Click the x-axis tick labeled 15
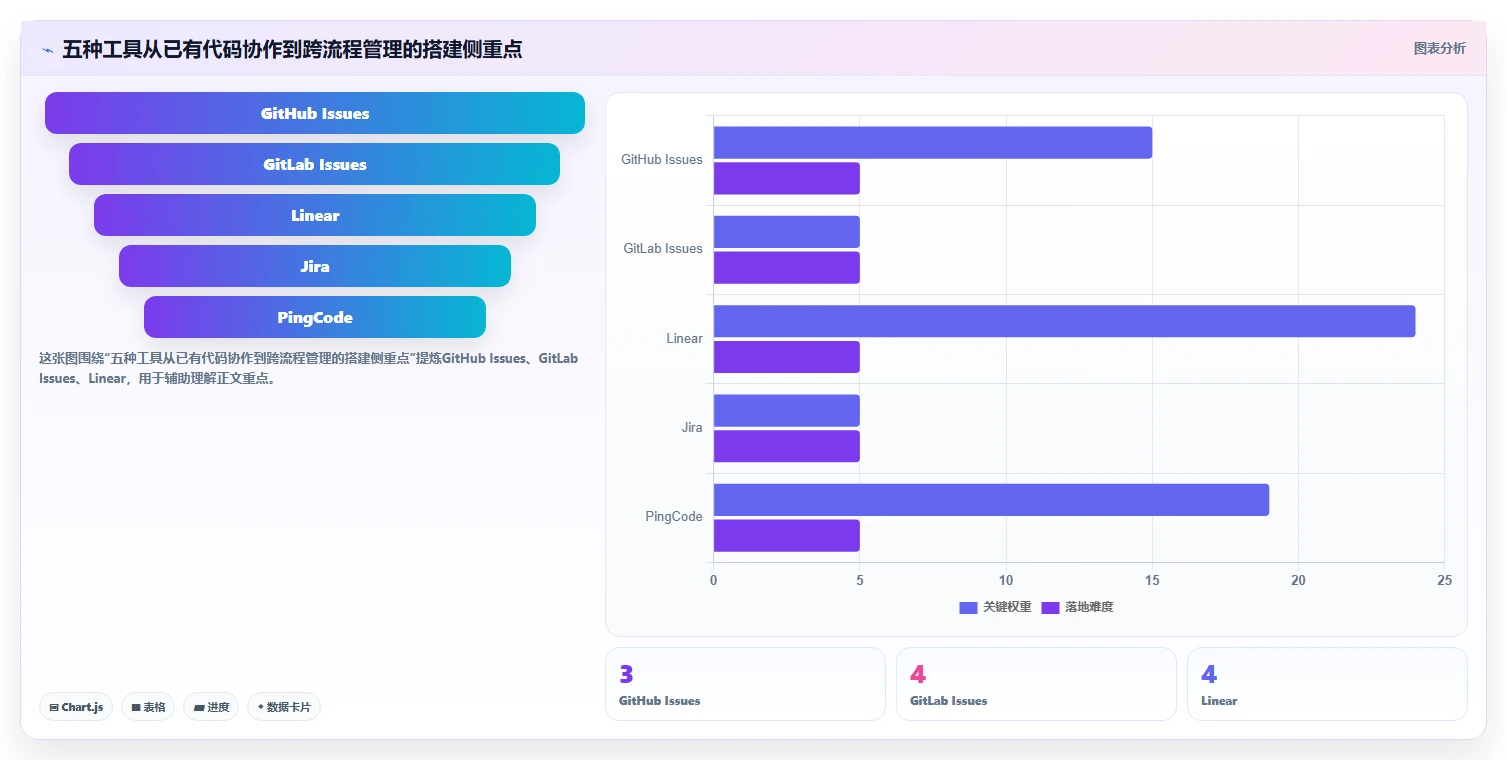Screen dimensions: 1507x760 point(1152,580)
